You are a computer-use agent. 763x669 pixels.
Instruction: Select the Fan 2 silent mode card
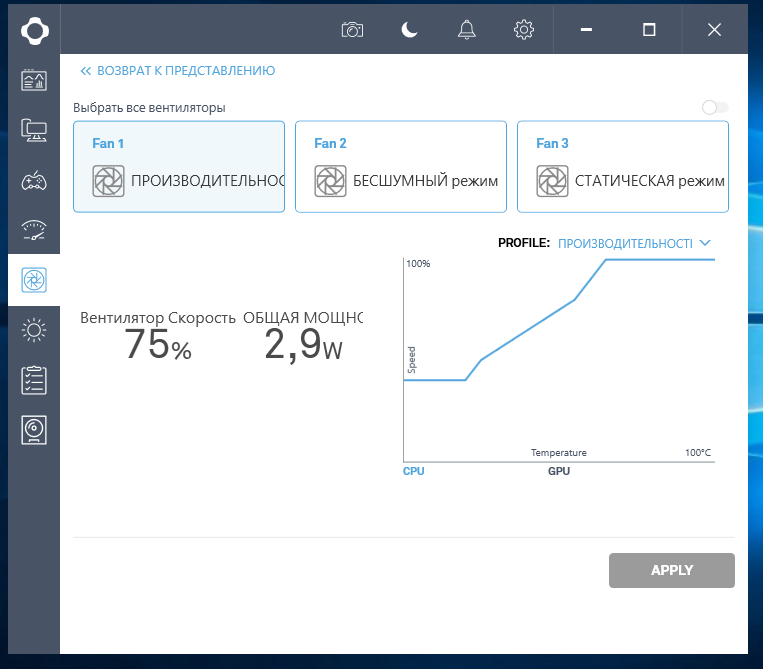click(x=401, y=167)
